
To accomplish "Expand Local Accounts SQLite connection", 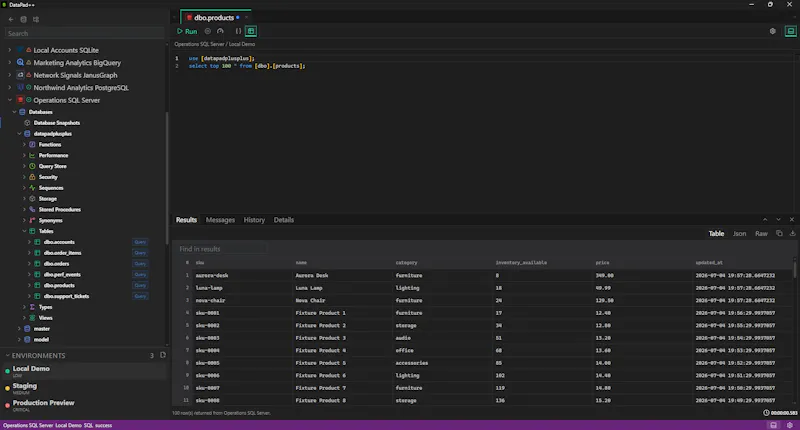I will 9,50.
